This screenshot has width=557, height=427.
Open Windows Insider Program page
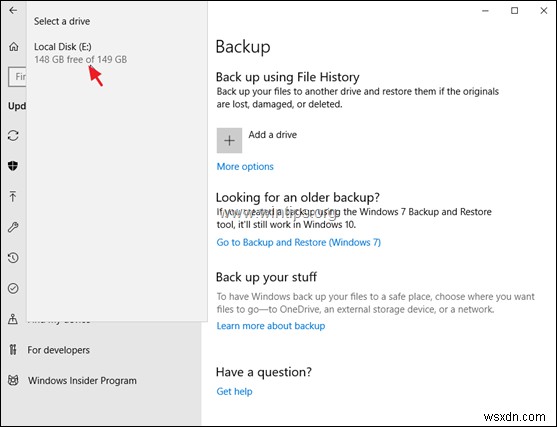click(x=82, y=380)
